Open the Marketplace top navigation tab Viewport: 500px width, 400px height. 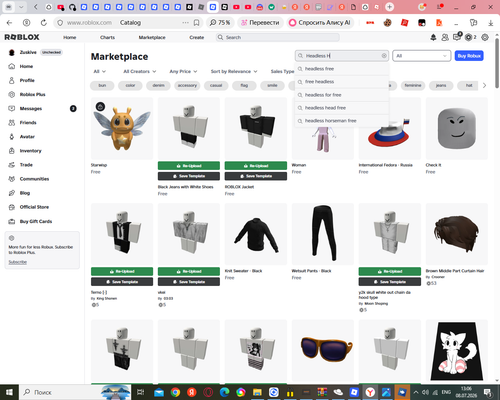pyautogui.click(x=152, y=37)
